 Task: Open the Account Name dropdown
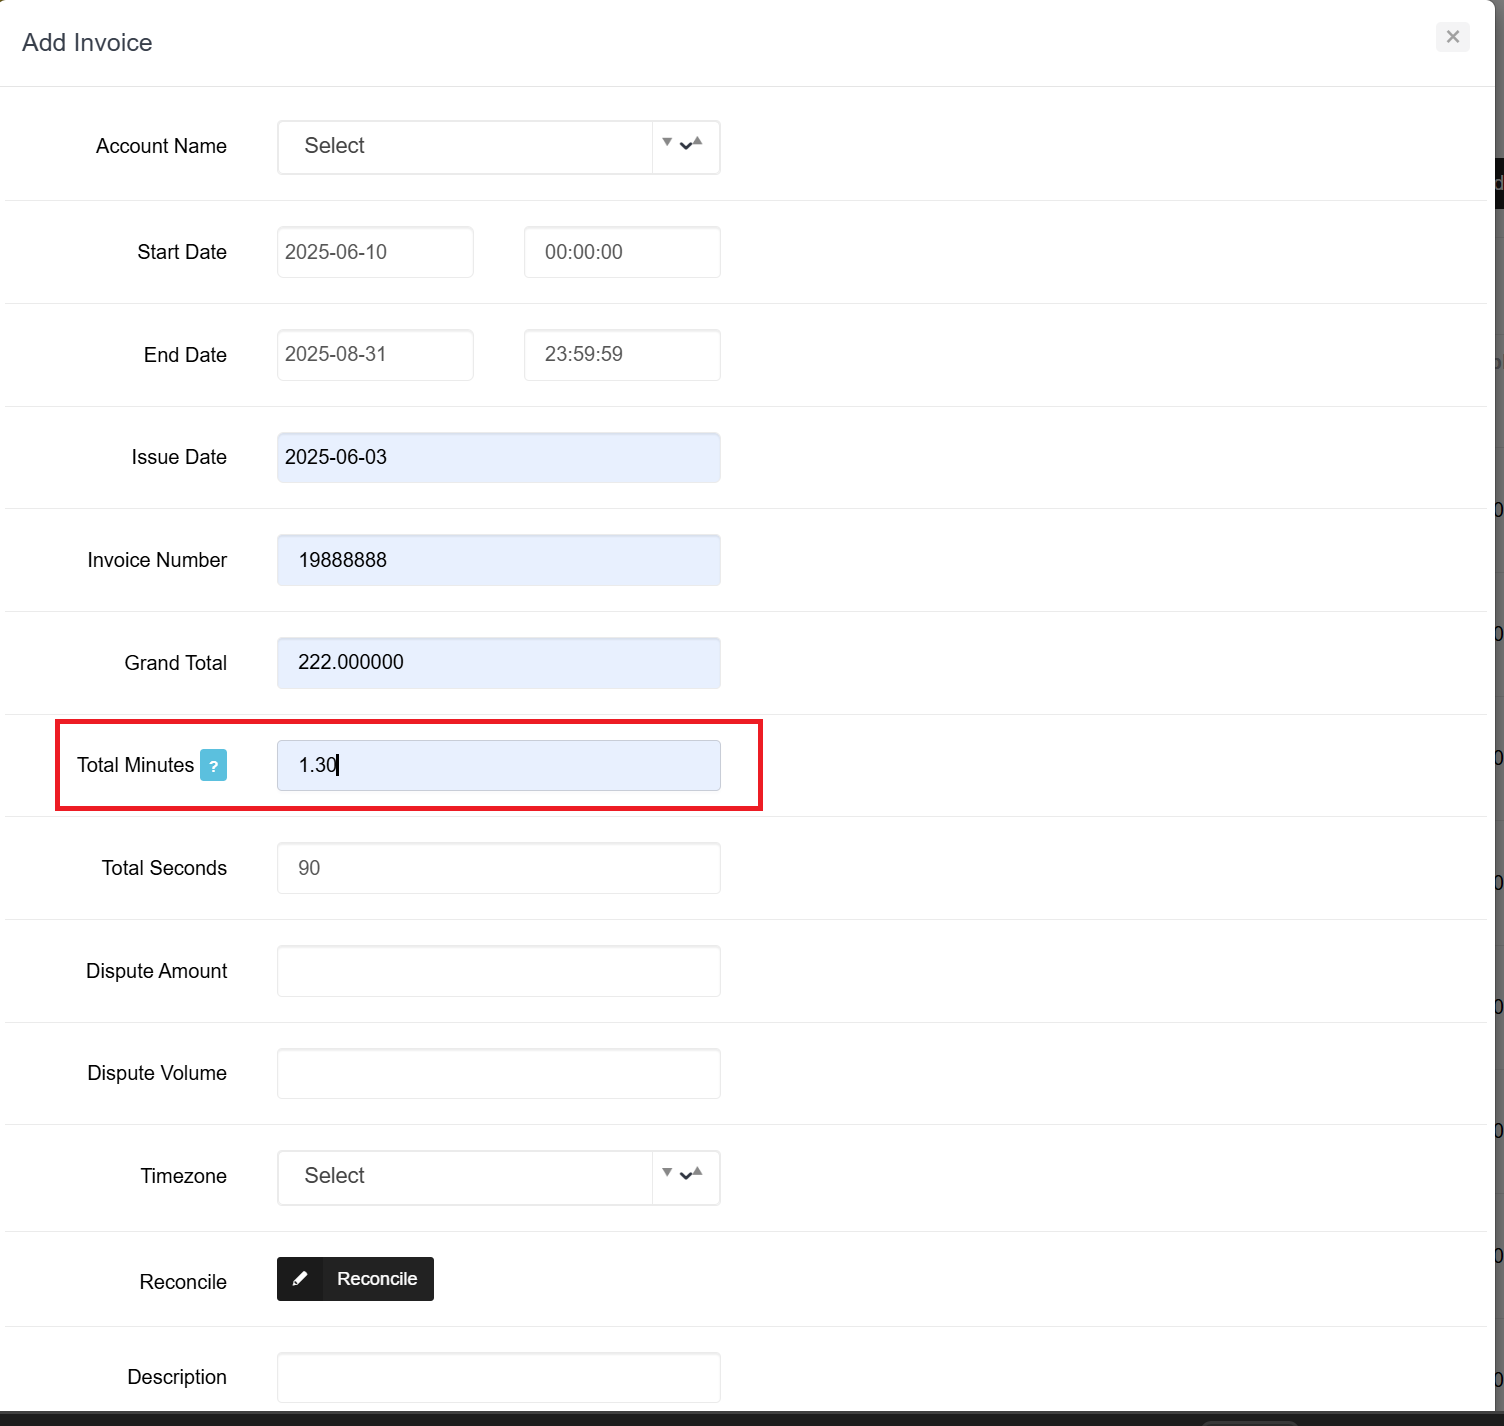465,147
